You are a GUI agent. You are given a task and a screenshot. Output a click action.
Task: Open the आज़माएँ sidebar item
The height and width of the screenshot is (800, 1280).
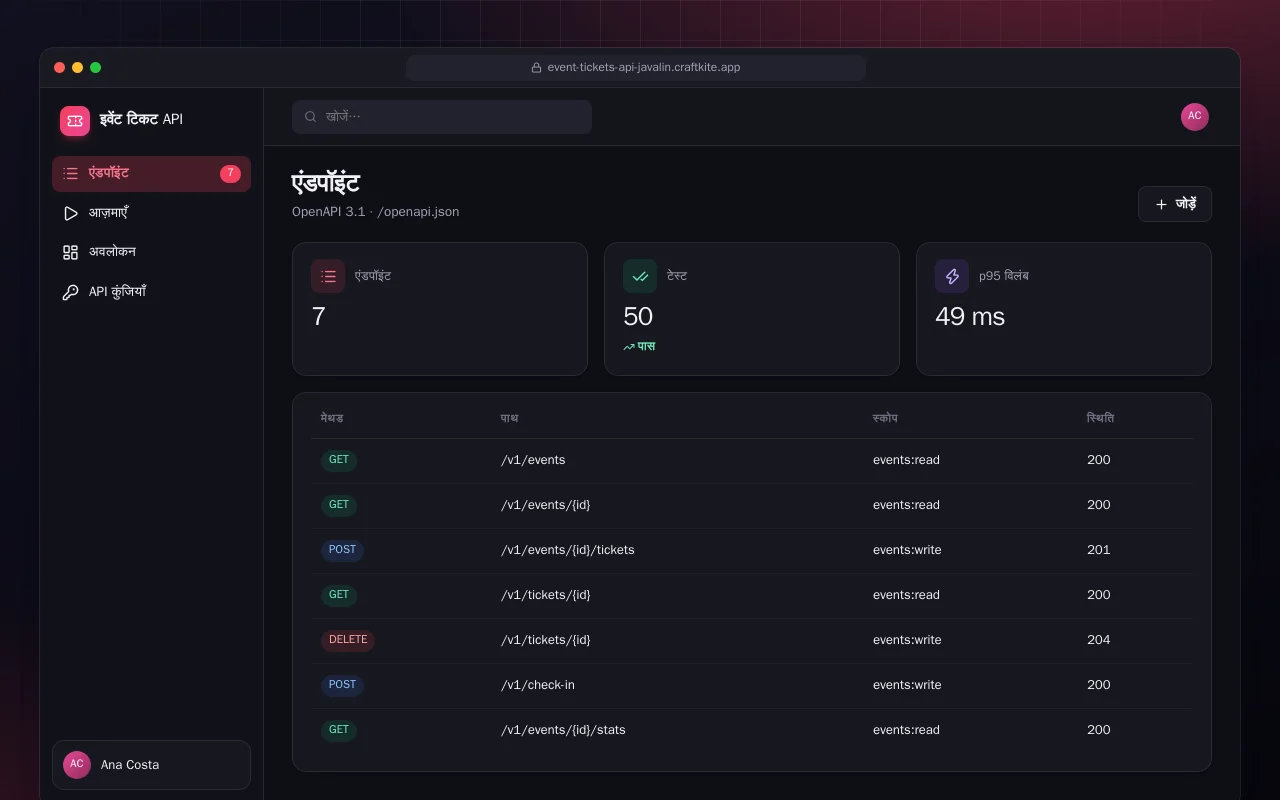pos(151,213)
